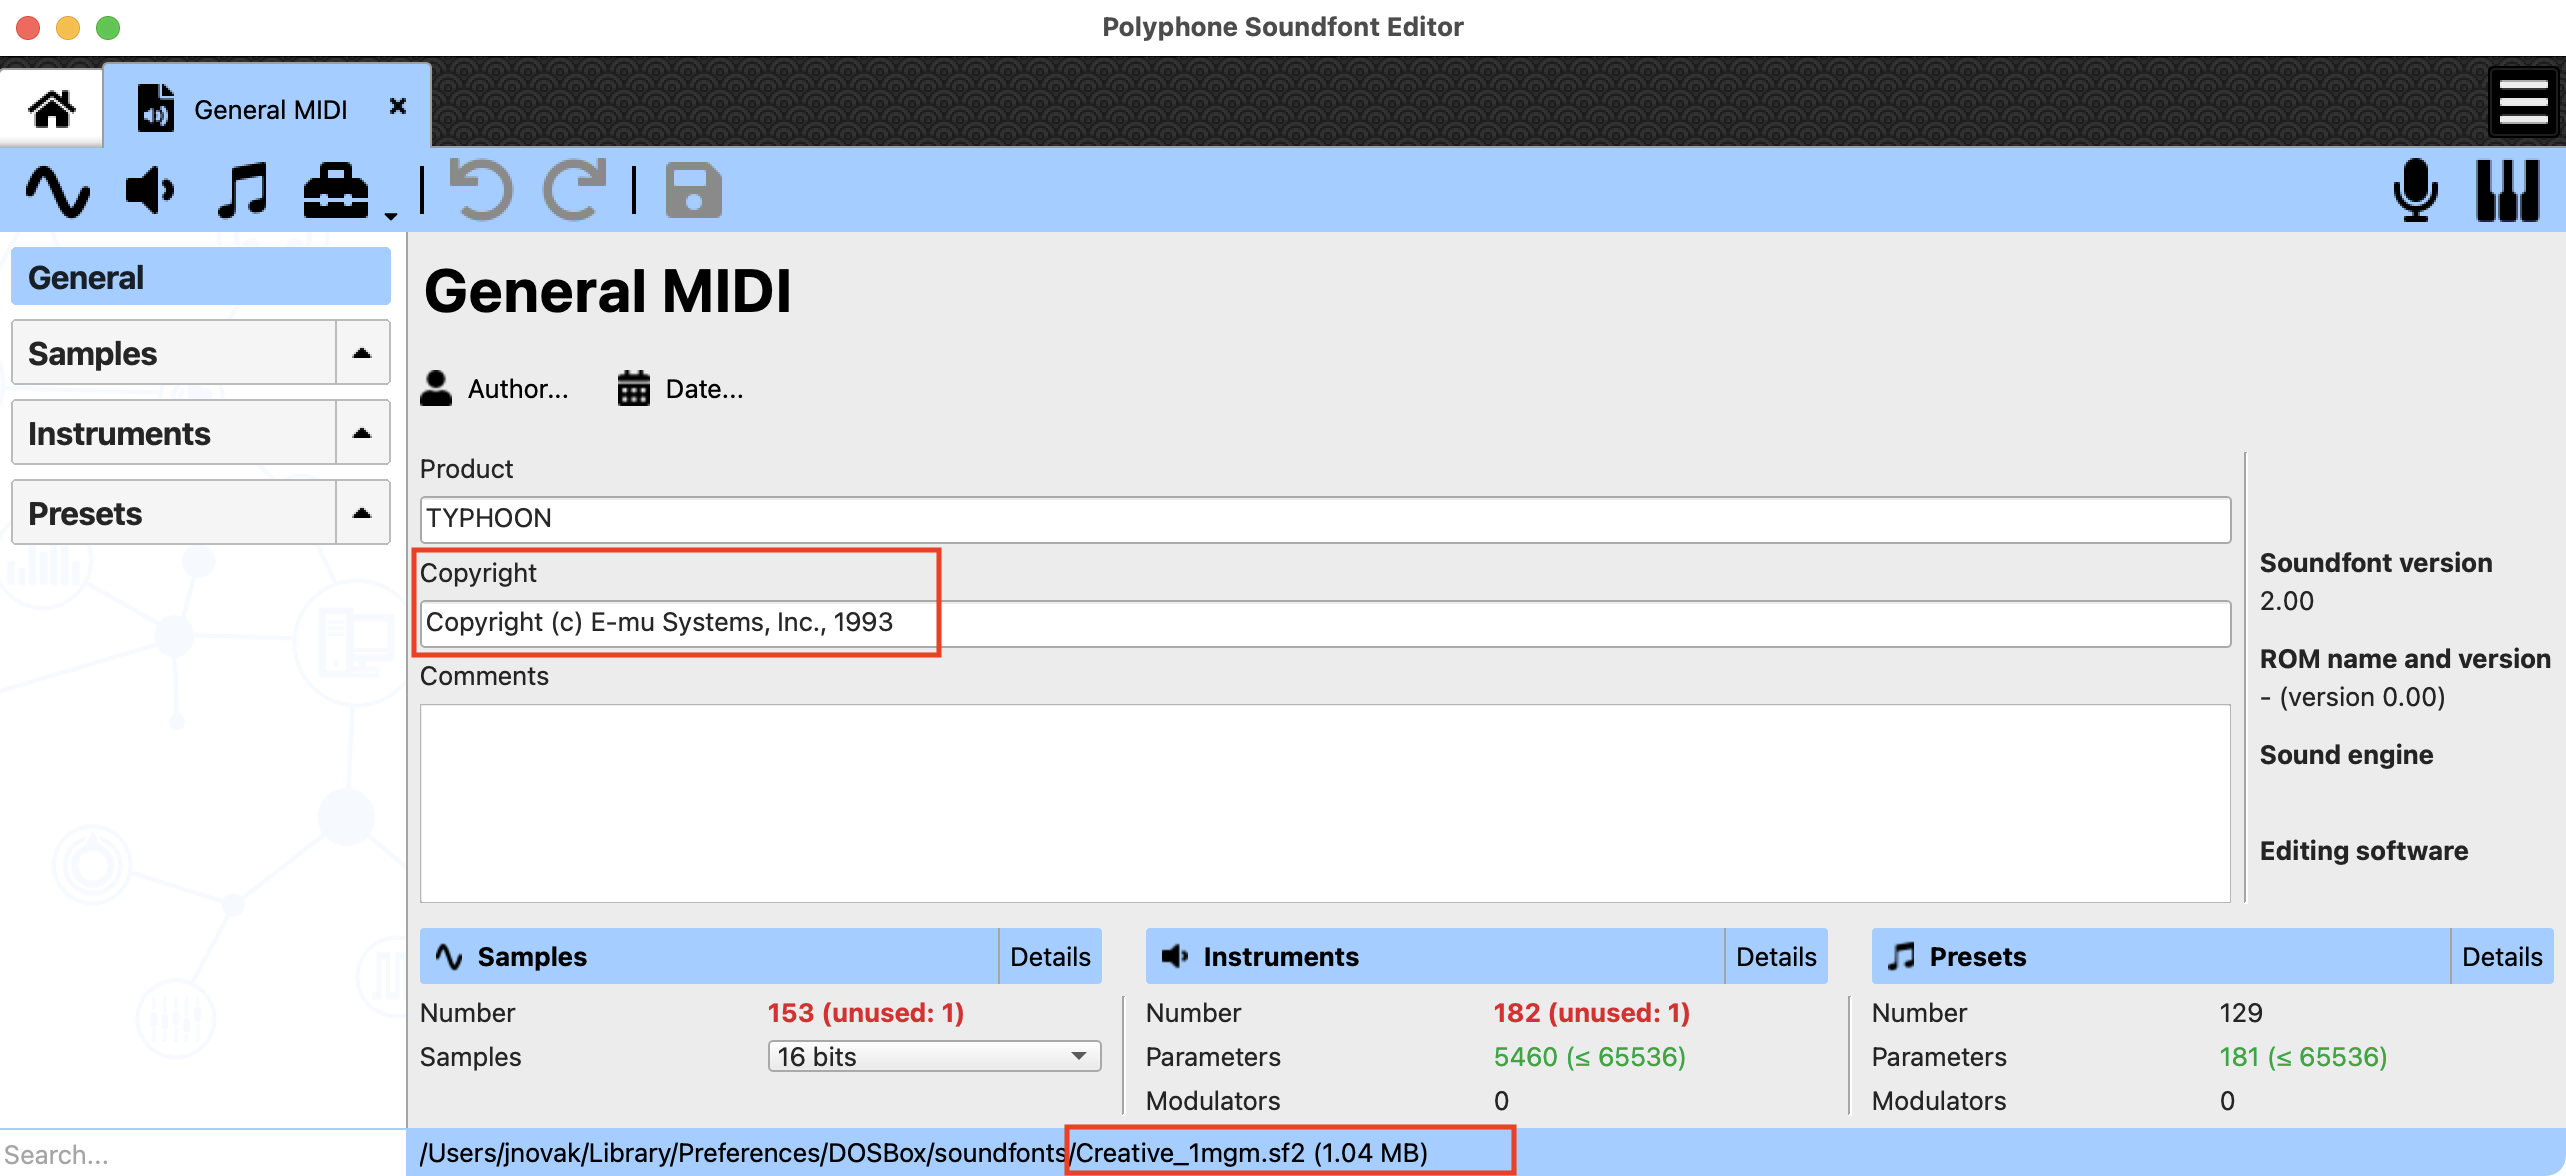
Task: Collapse the Presets sidebar arrow
Action: click(362, 513)
